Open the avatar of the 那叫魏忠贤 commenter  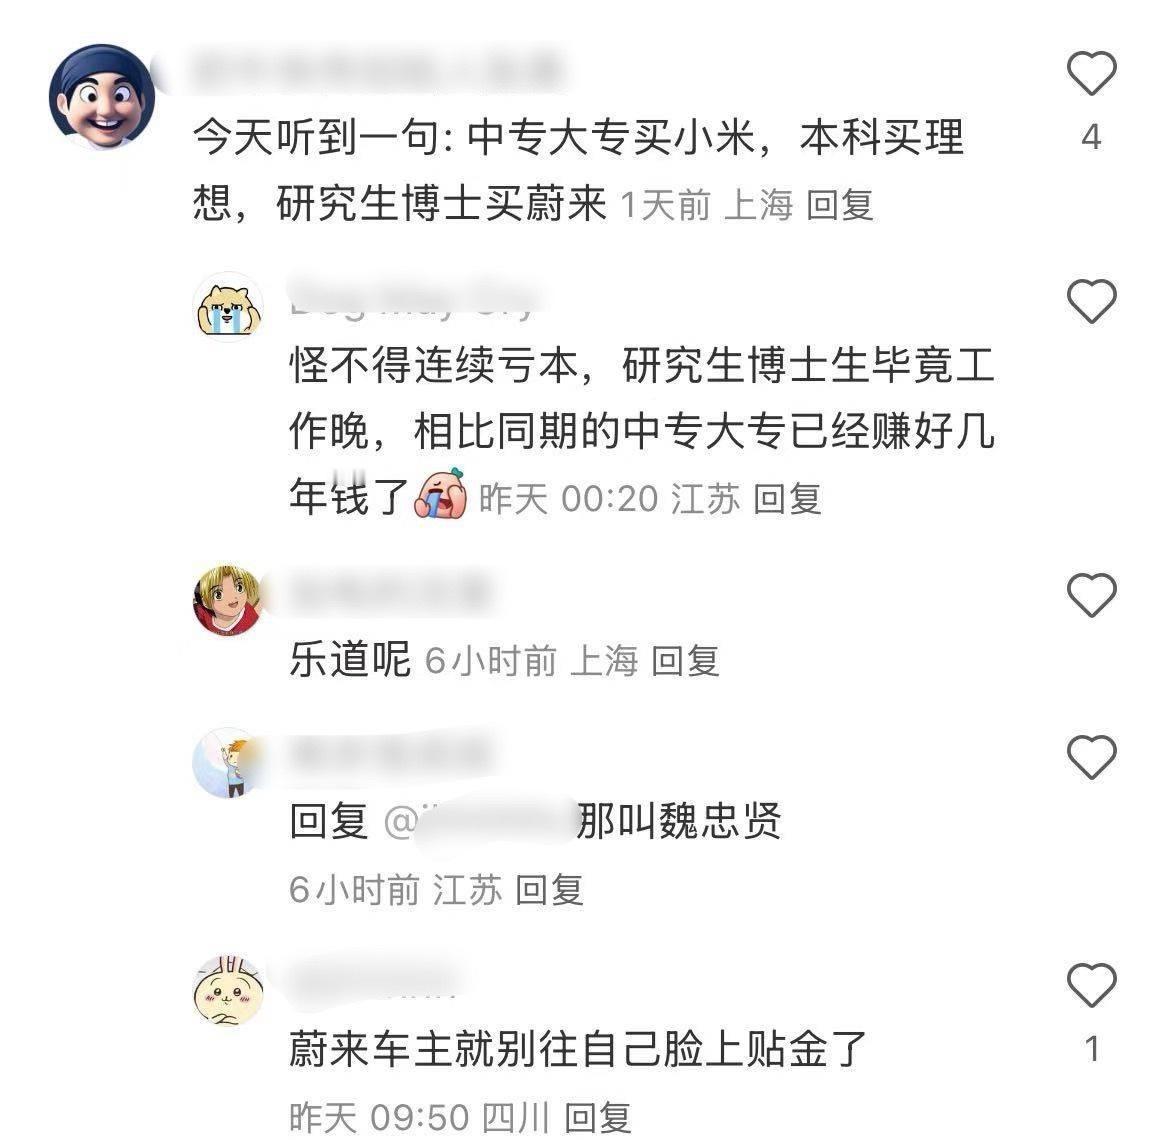click(x=228, y=764)
